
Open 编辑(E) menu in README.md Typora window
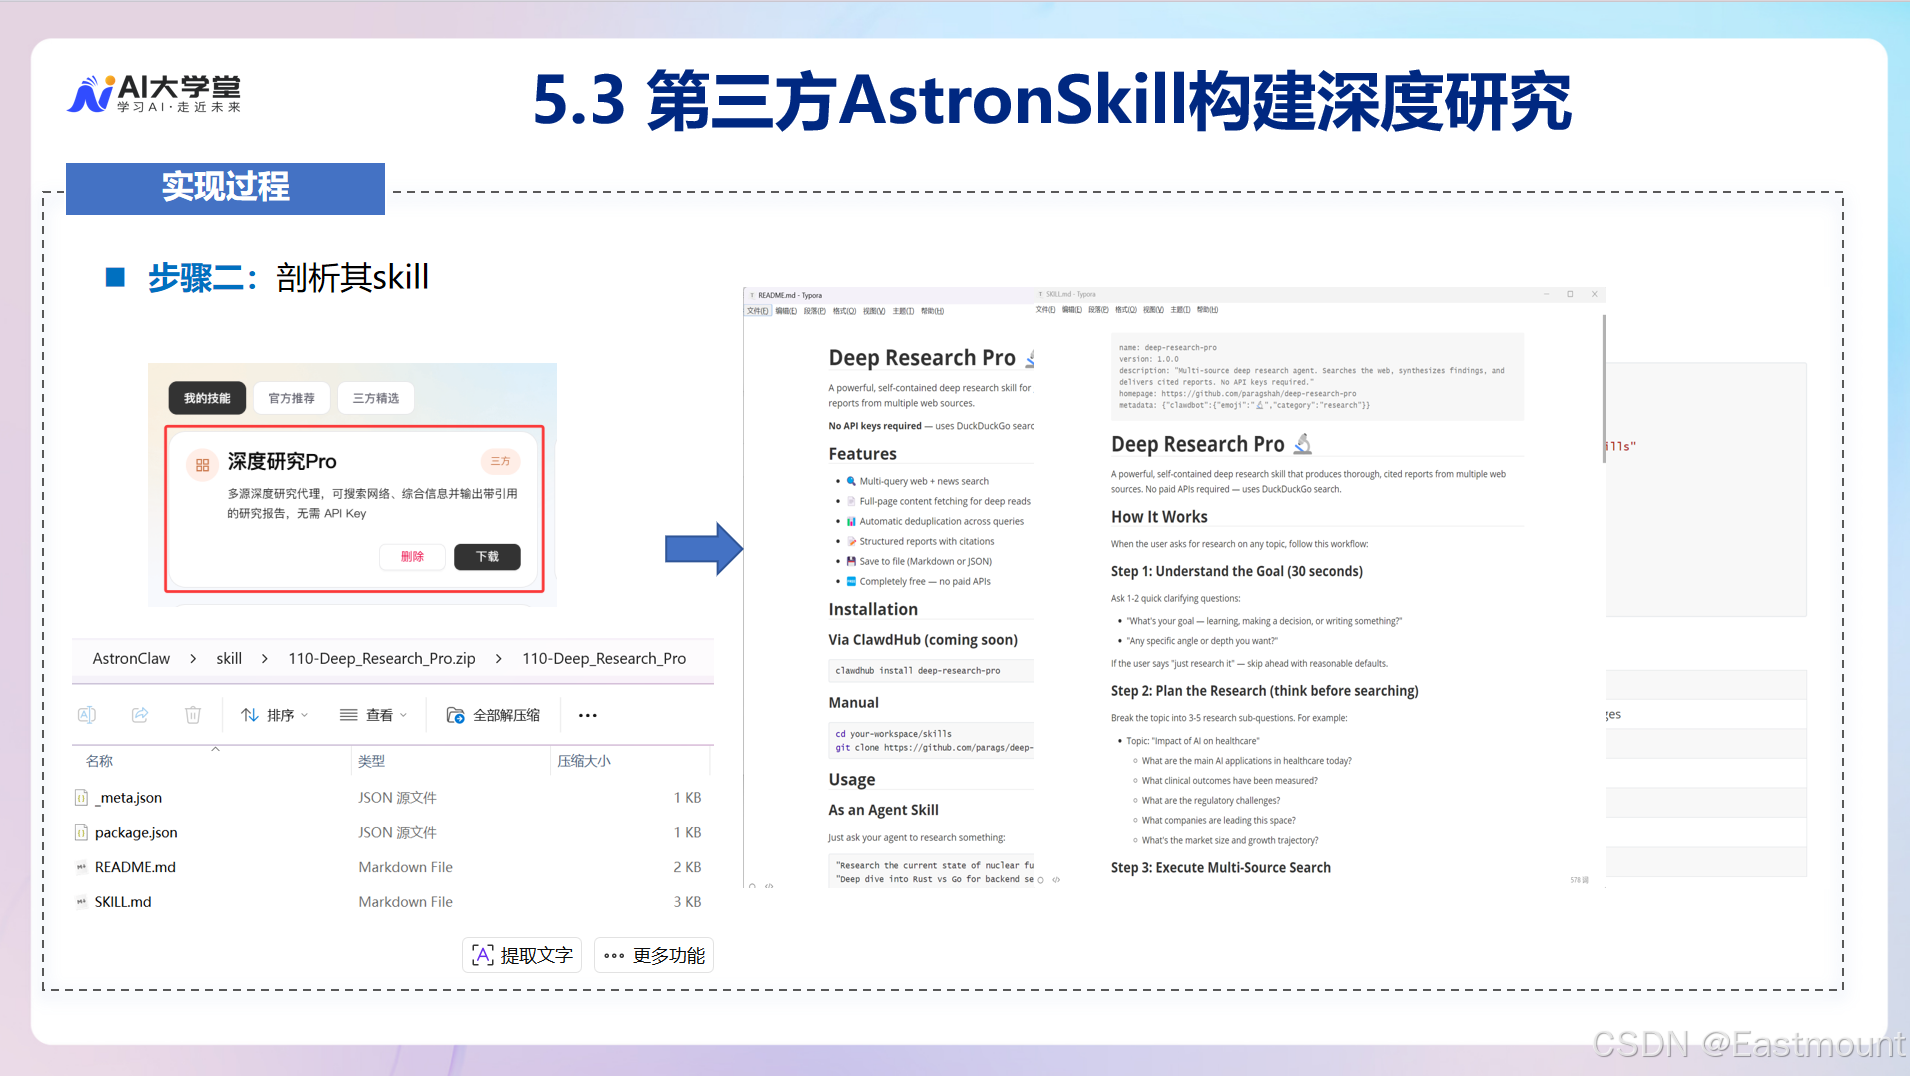click(x=786, y=311)
